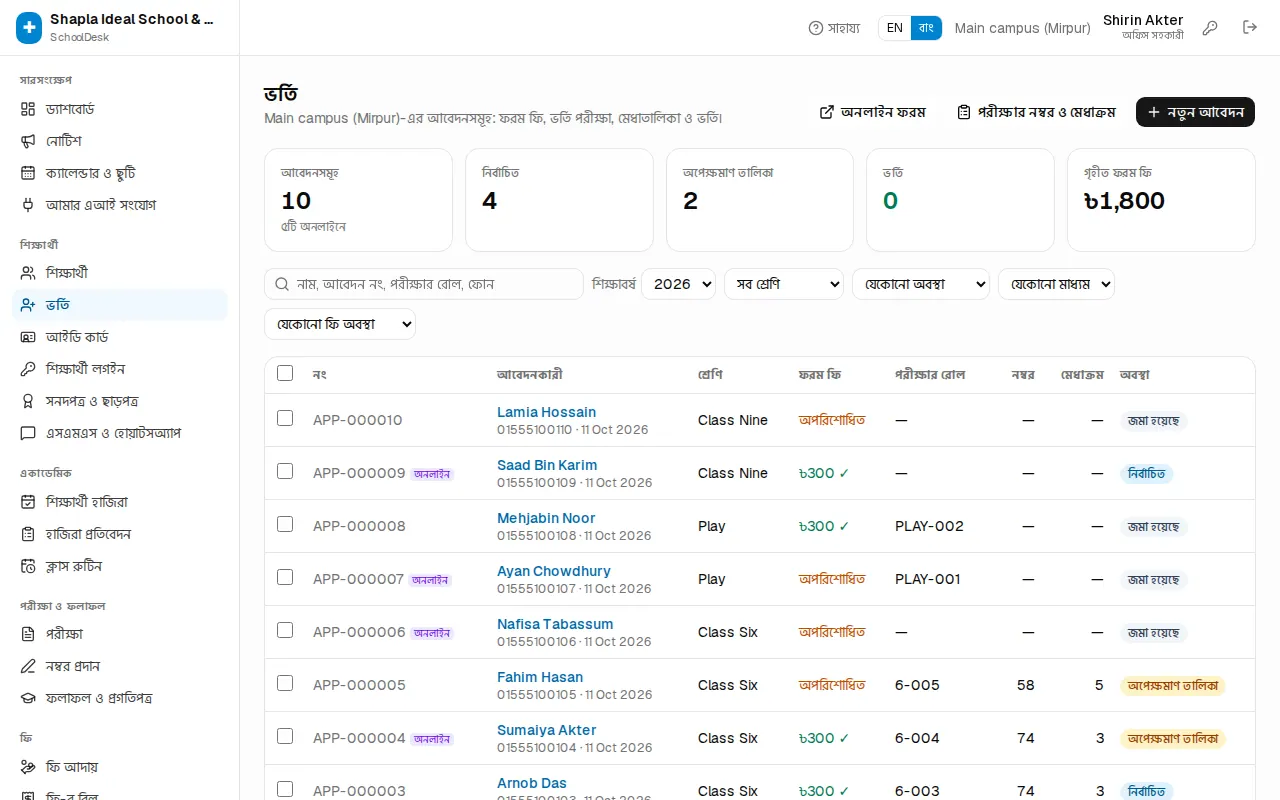Open শিক্ষার্থী লগইন key icon in sidebar
The width and height of the screenshot is (1280, 800).
[28, 369]
